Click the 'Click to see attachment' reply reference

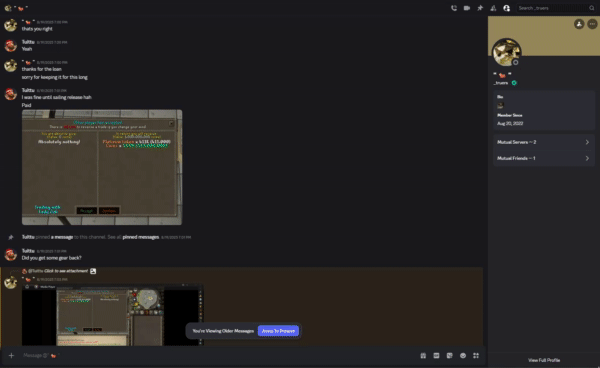[x=66, y=271]
